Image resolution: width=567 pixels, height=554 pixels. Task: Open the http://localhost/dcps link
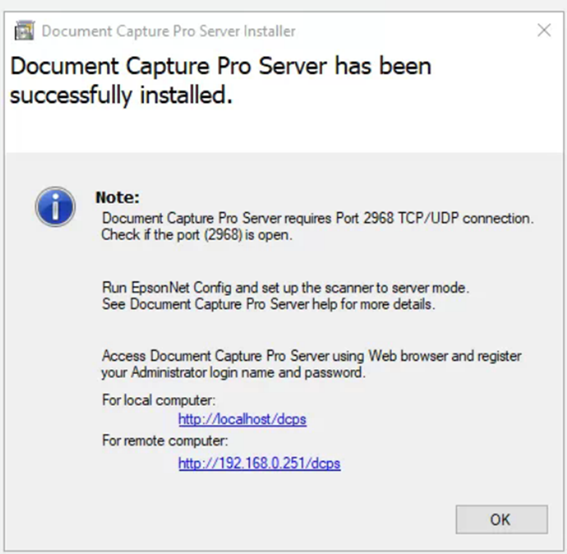pyautogui.click(x=242, y=419)
